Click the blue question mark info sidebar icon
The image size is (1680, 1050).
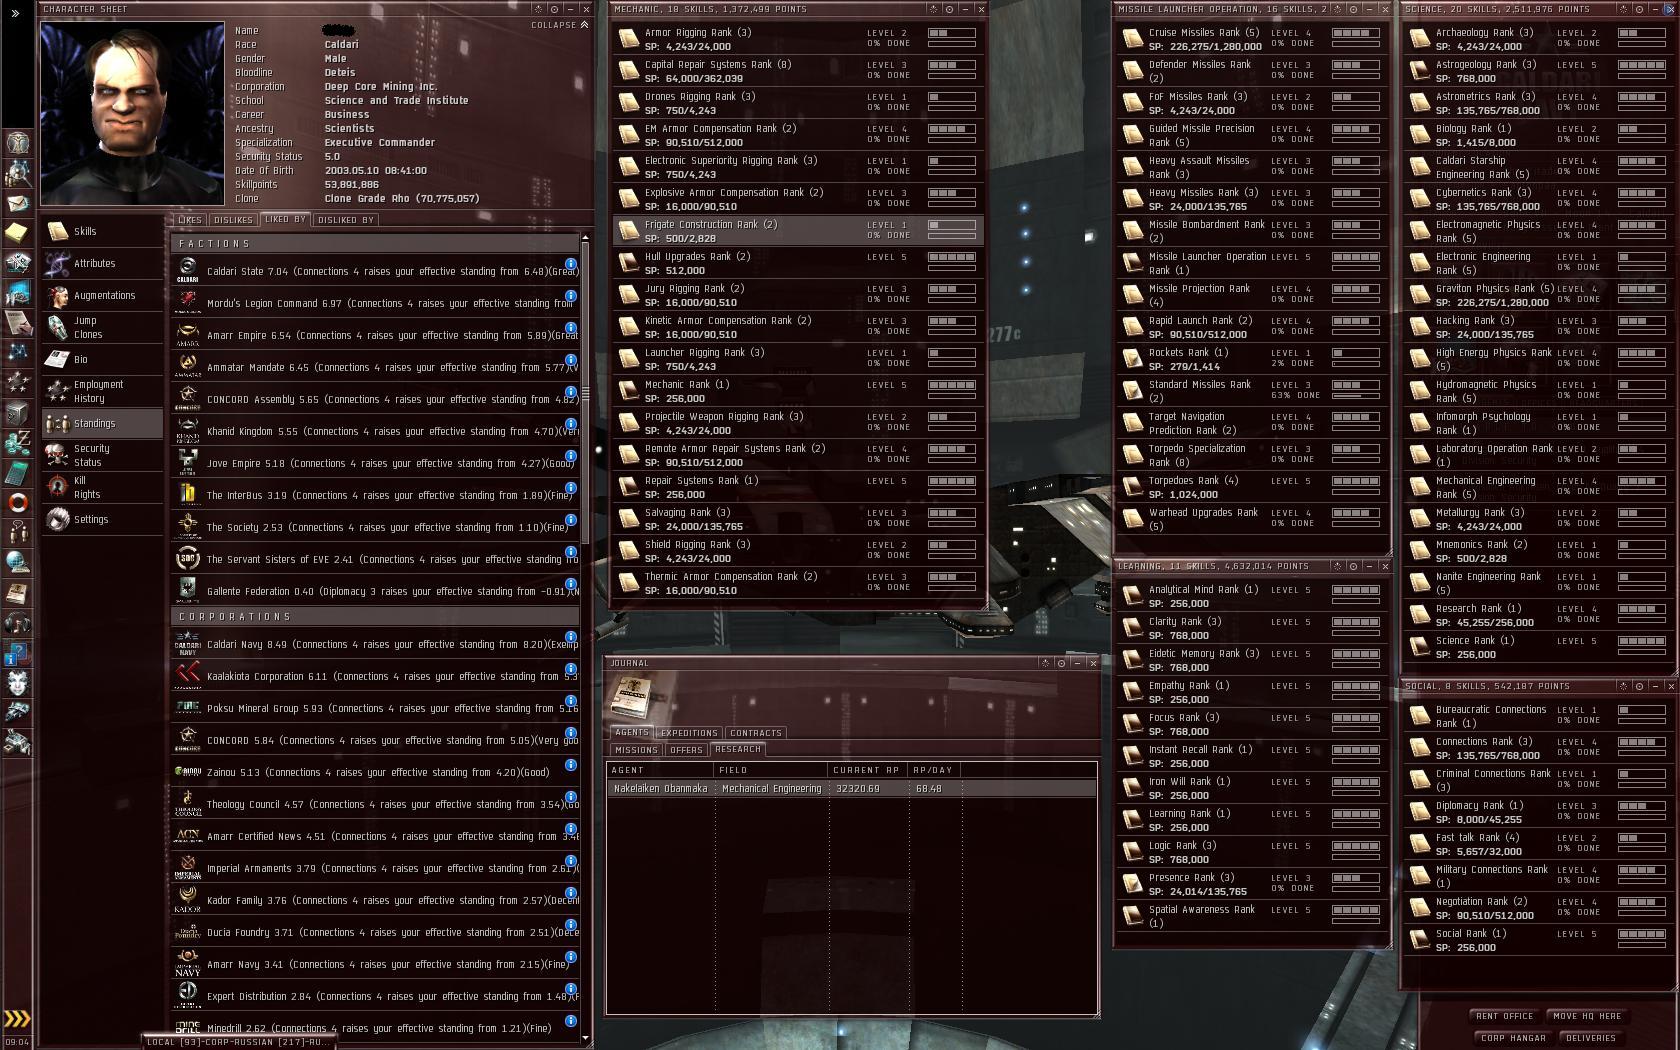[17, 653]
